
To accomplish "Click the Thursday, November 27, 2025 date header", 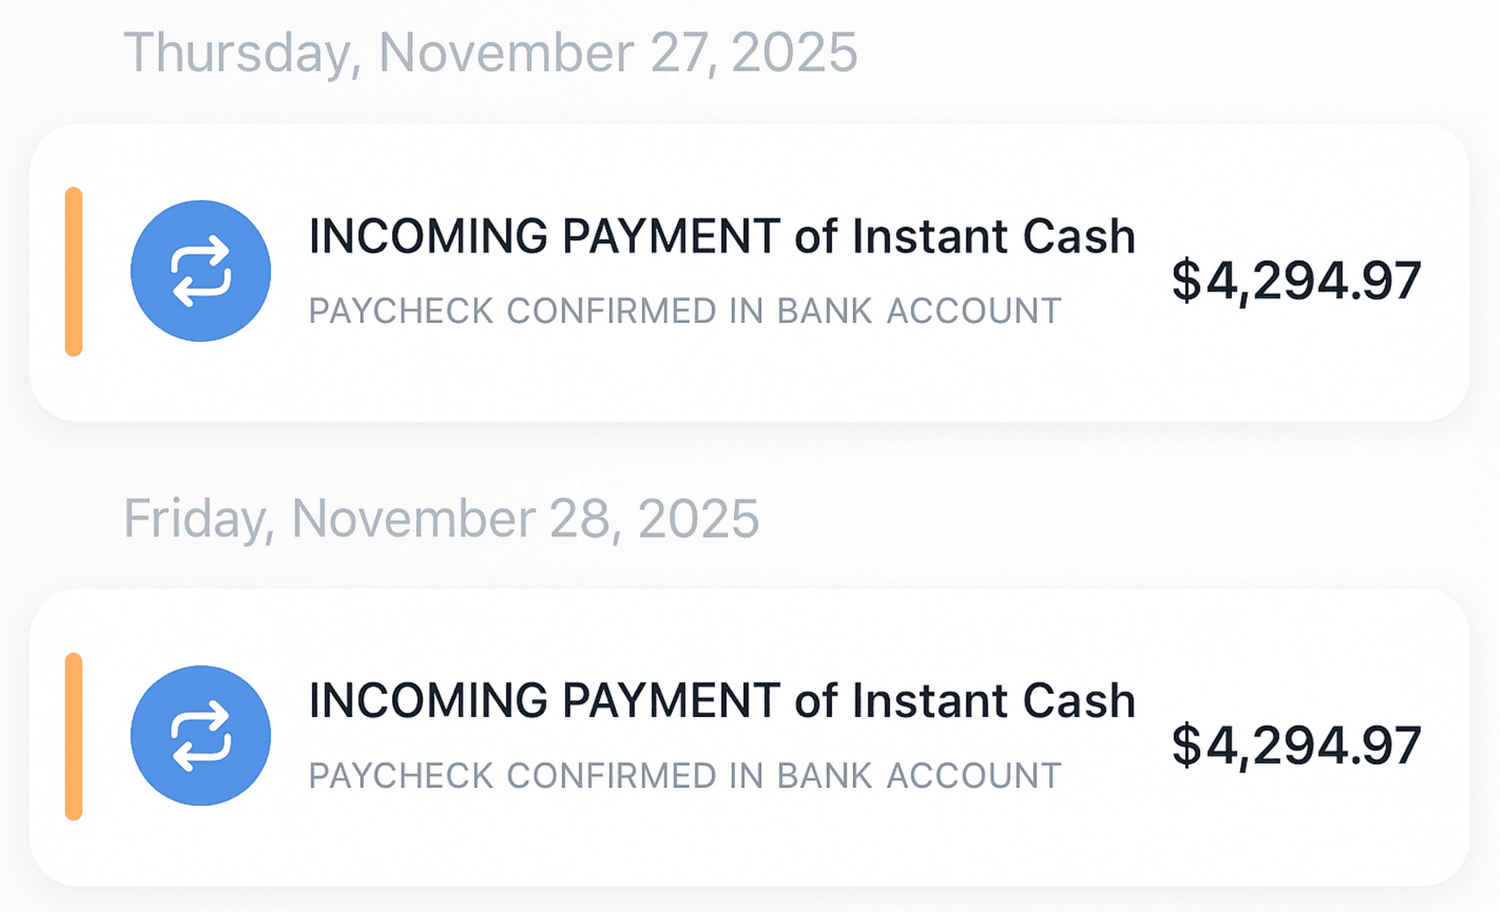I will [x=491, y=52].
